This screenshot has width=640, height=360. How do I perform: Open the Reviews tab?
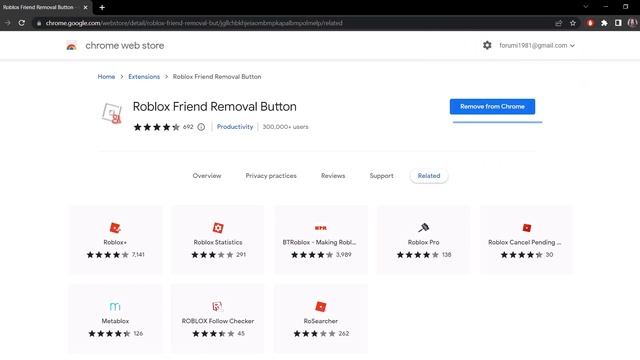pyautogui.click(x=333, y=176)
